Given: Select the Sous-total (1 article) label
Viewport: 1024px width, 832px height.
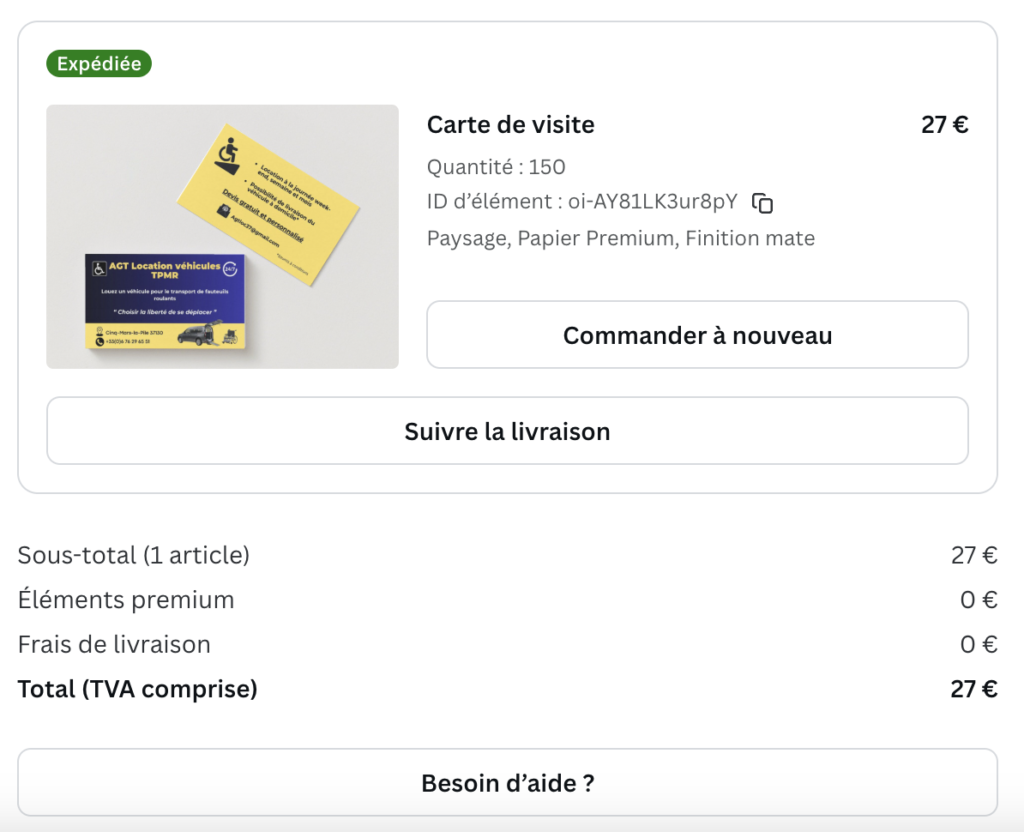Looking at the screenshot, I should (134, 555).
